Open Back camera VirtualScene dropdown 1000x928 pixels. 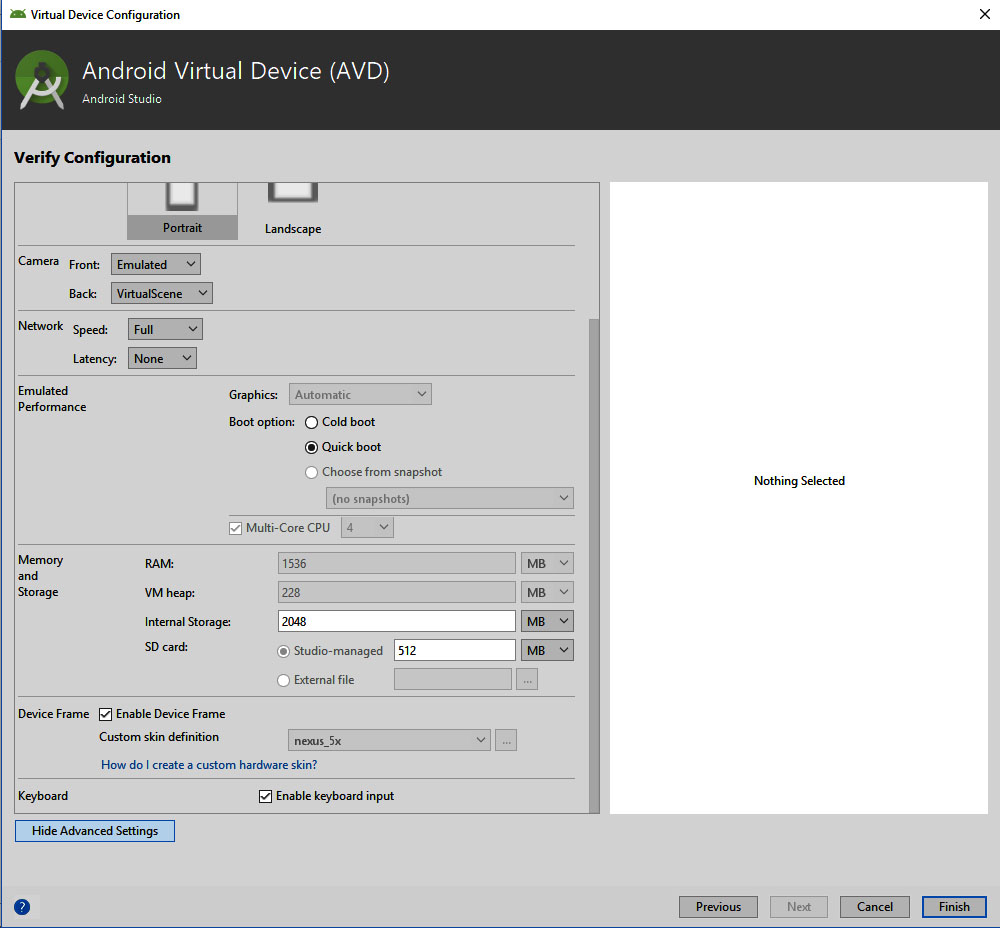tap(162, 294)
